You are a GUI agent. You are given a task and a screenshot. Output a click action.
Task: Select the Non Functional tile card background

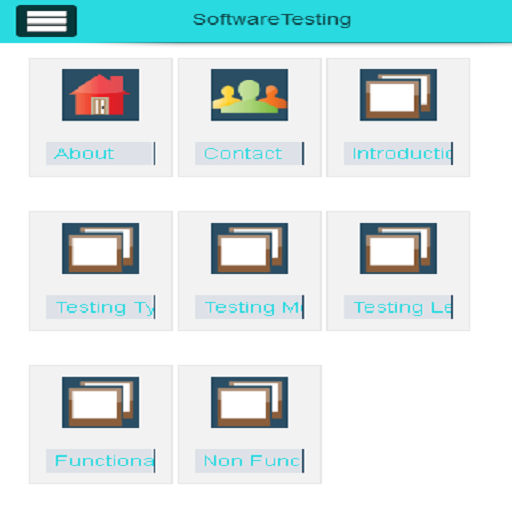(250, 424)
